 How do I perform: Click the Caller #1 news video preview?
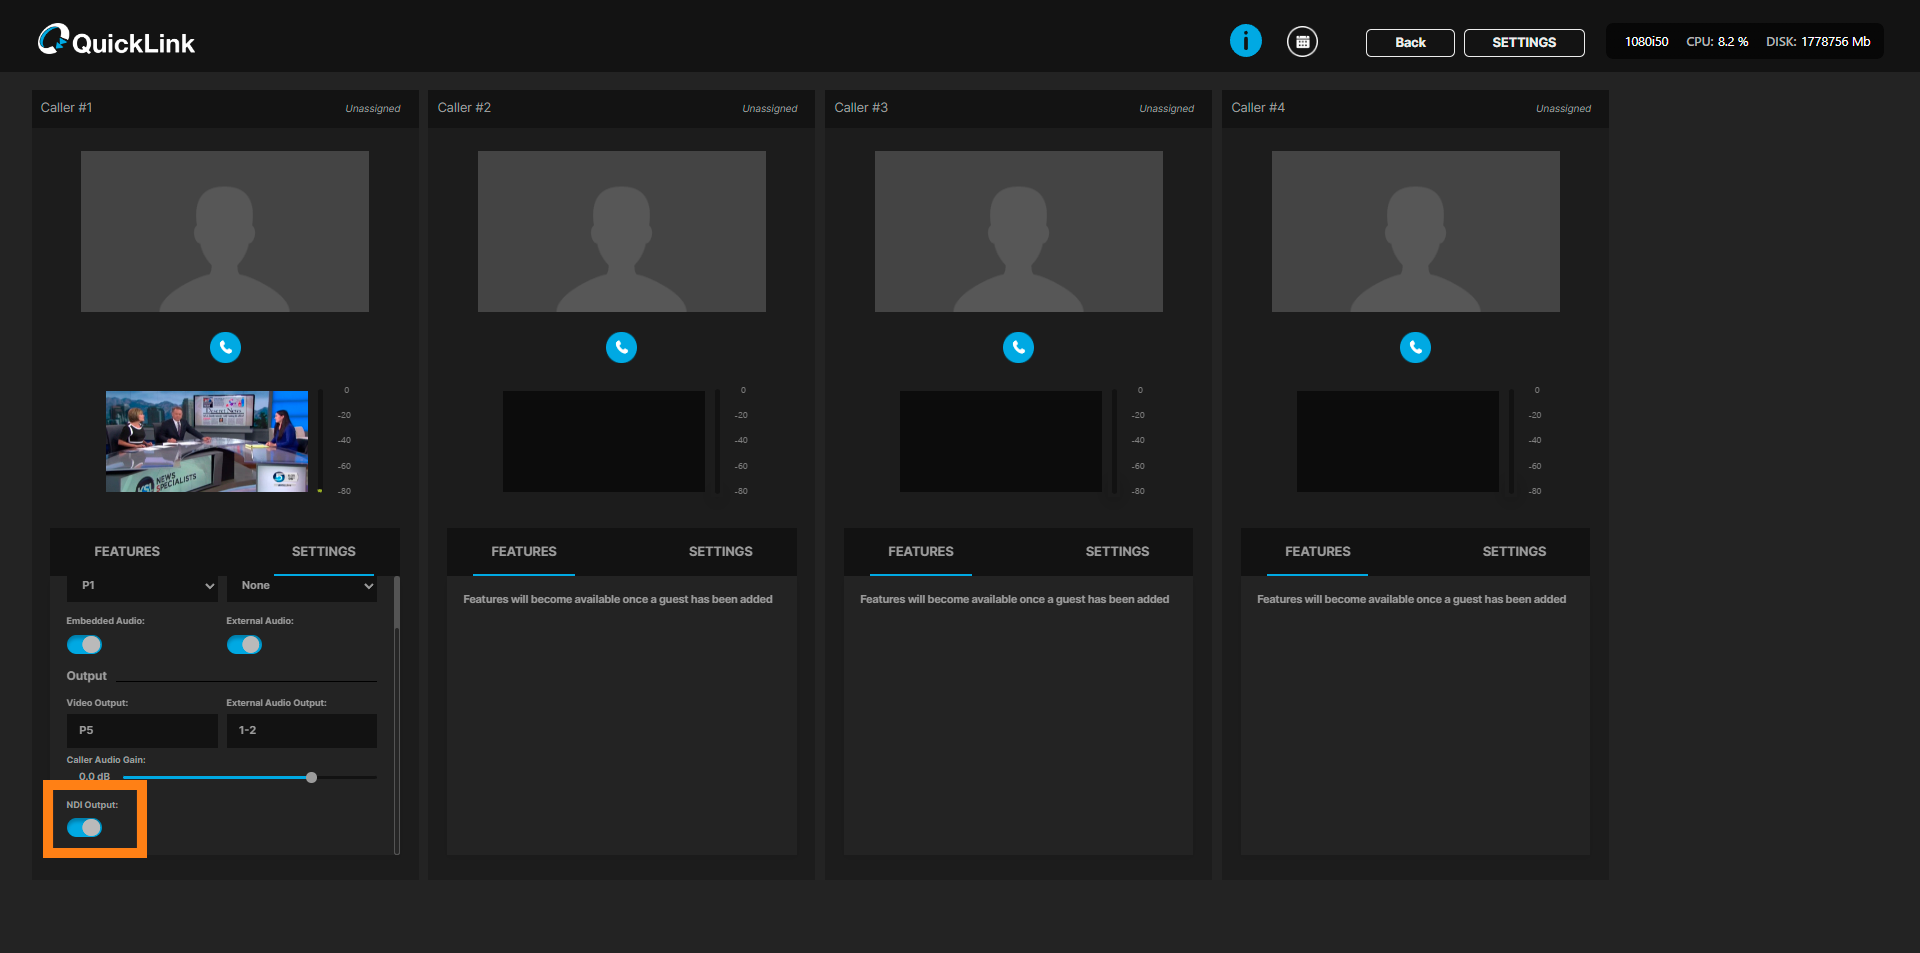click(207, 441)
